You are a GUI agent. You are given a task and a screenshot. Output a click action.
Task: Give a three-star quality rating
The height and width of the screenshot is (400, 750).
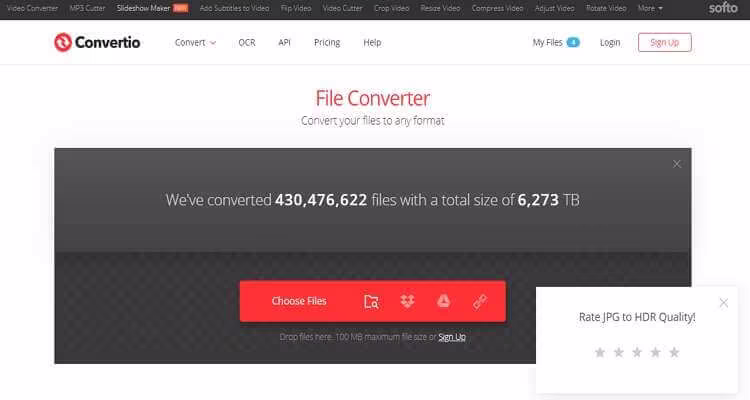coord(637,353)
